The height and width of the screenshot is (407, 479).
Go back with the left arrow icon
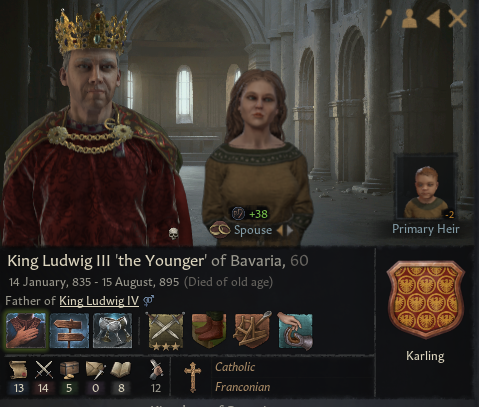pos(433,18)
